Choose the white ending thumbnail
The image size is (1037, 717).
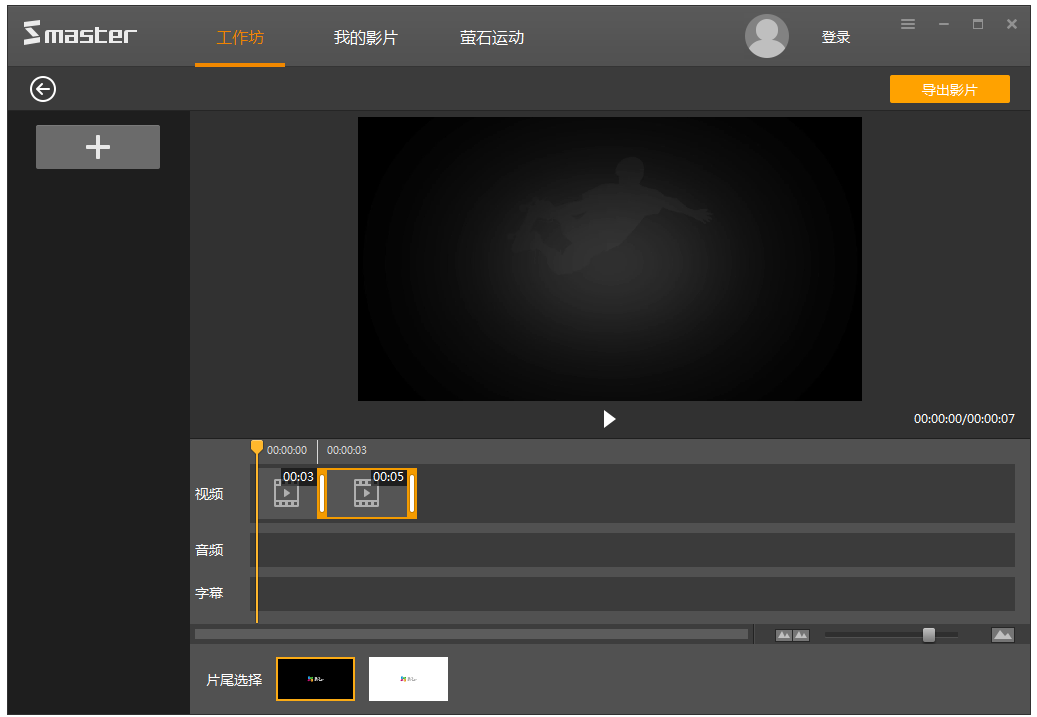tap(408, 679)
